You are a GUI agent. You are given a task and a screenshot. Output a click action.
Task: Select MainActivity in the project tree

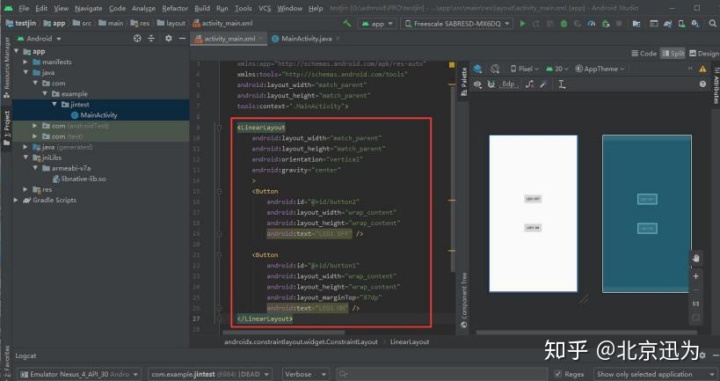point(94,115)
